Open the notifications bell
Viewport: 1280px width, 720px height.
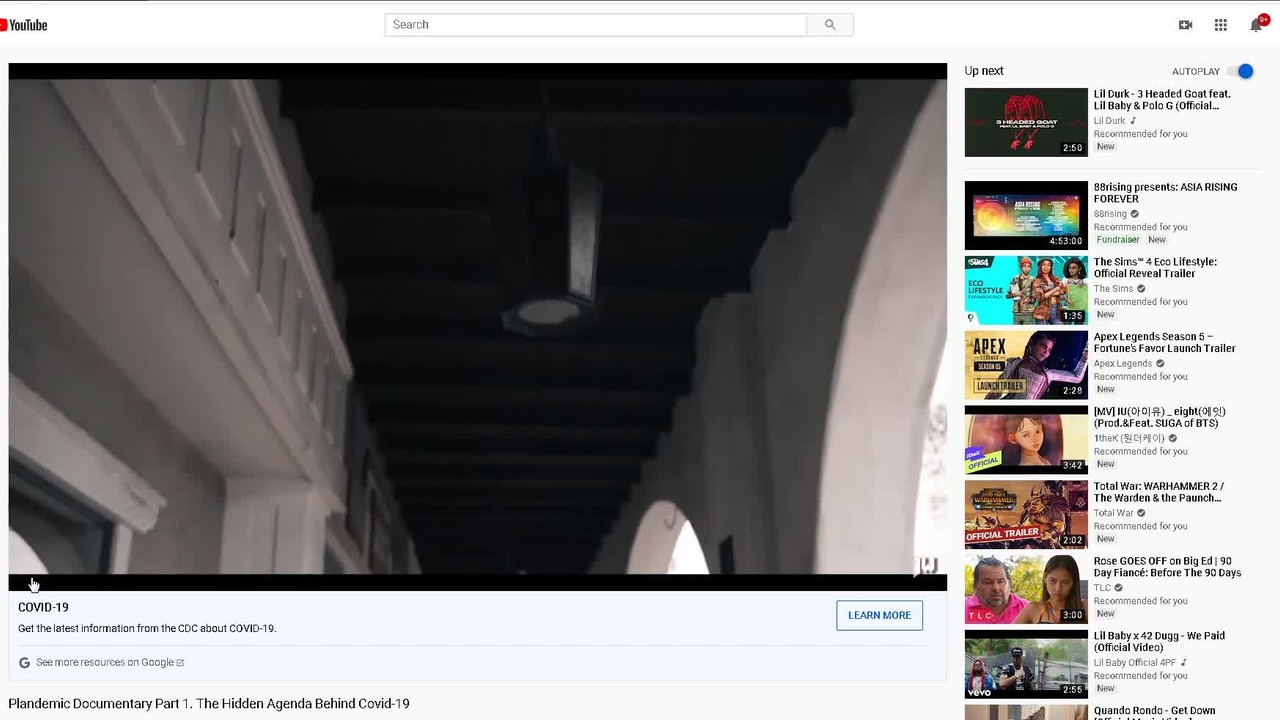click(1256, 25)
